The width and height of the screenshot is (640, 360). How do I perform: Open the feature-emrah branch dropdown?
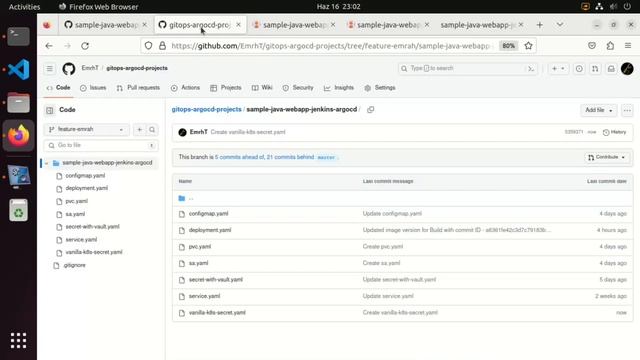pyautogui.click(x=87, y=129)
